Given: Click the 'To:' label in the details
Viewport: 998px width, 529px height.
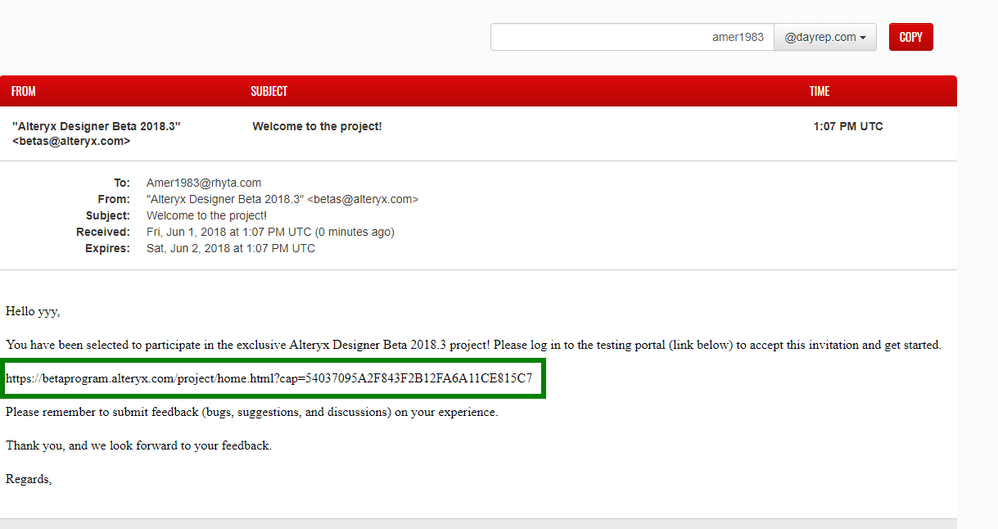Looking at the screenshot, I should pos(122,183).
